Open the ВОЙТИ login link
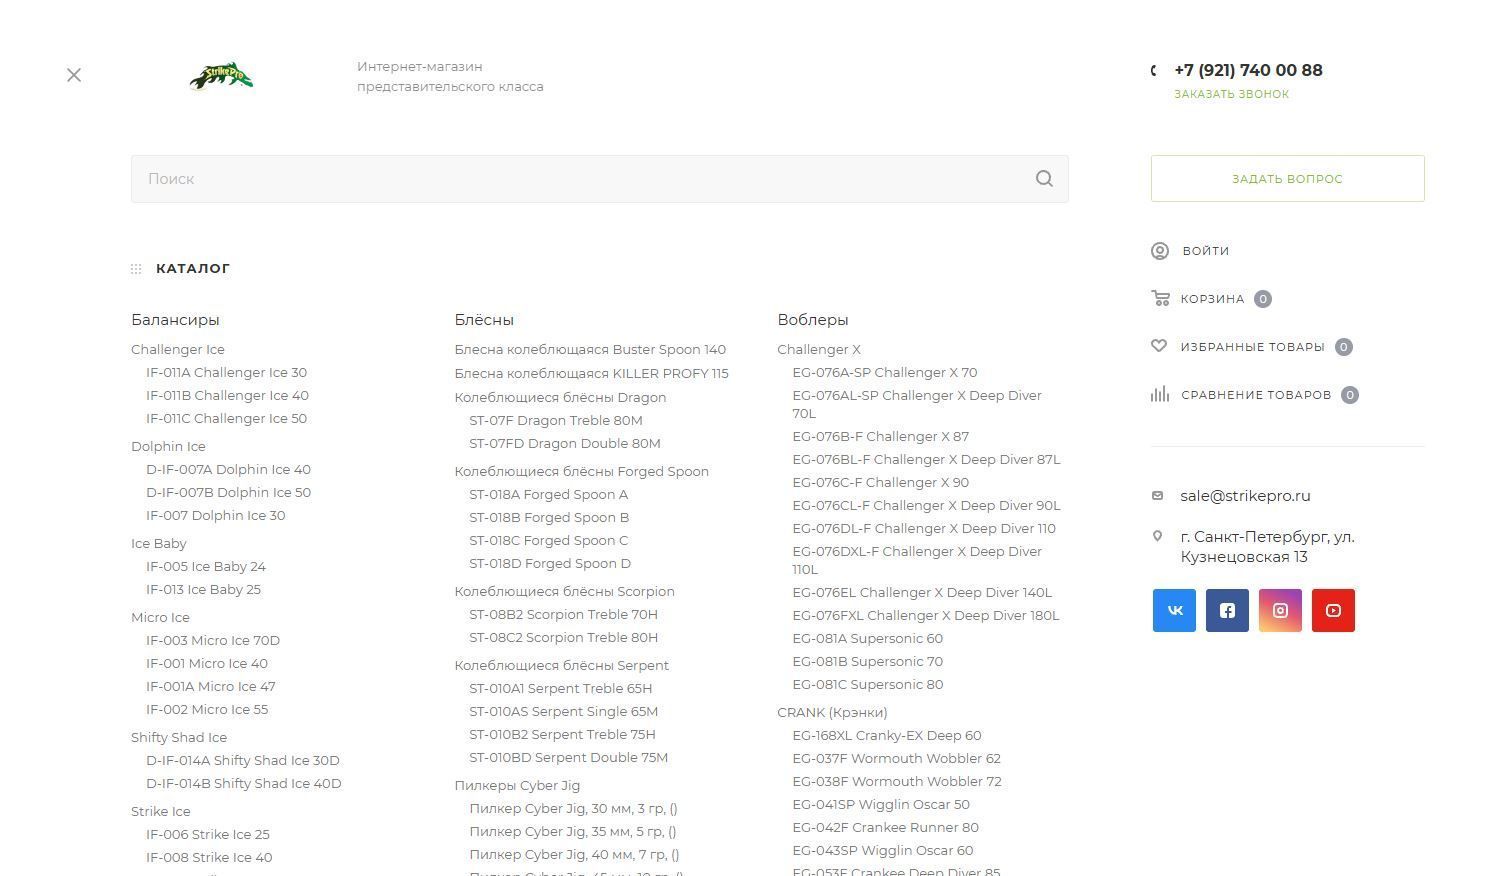1499x876 pixels. point(1206,251)
